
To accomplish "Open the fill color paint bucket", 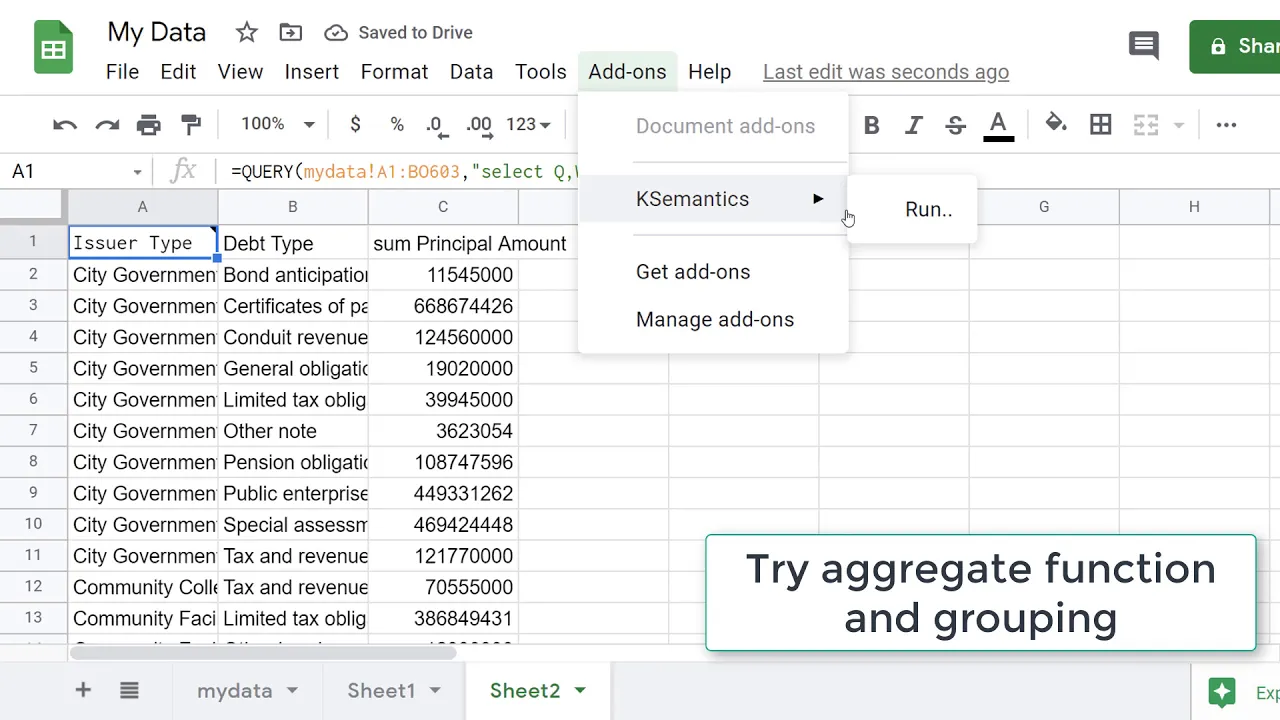I will click(x=1056, y=125).
